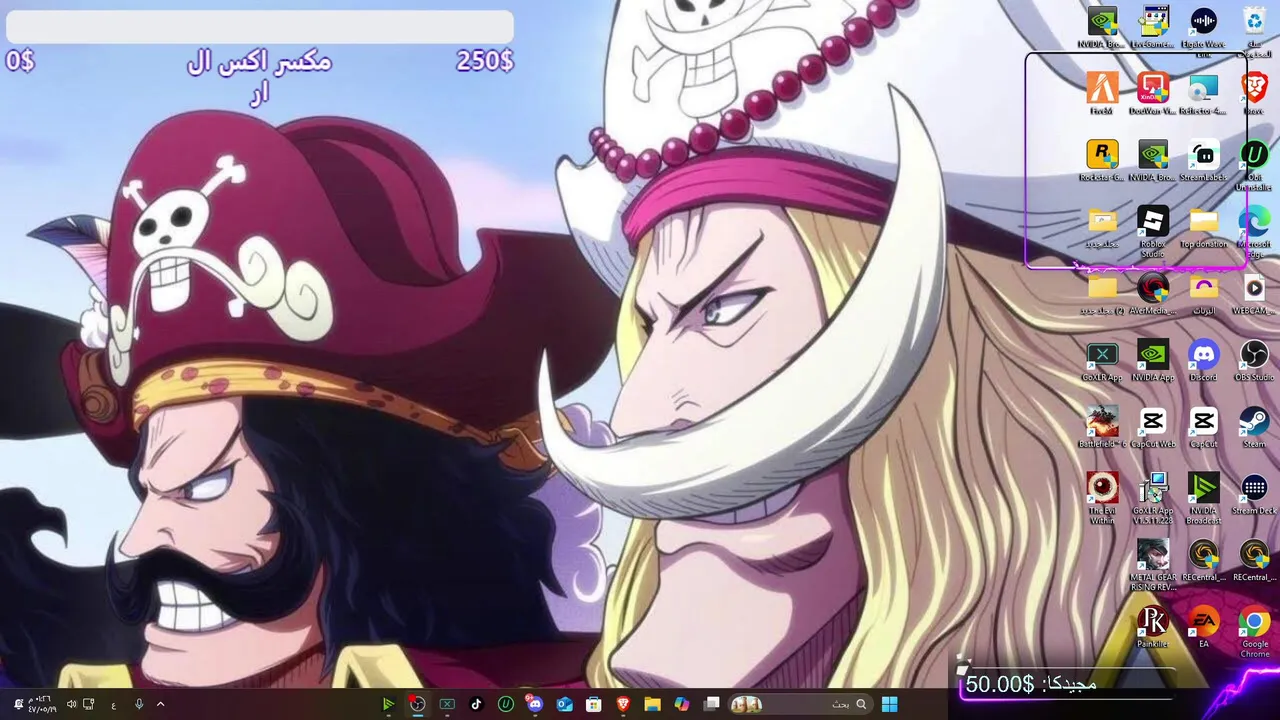
Task: Open the taskbar clock and date
Action: tap(42, 704)
